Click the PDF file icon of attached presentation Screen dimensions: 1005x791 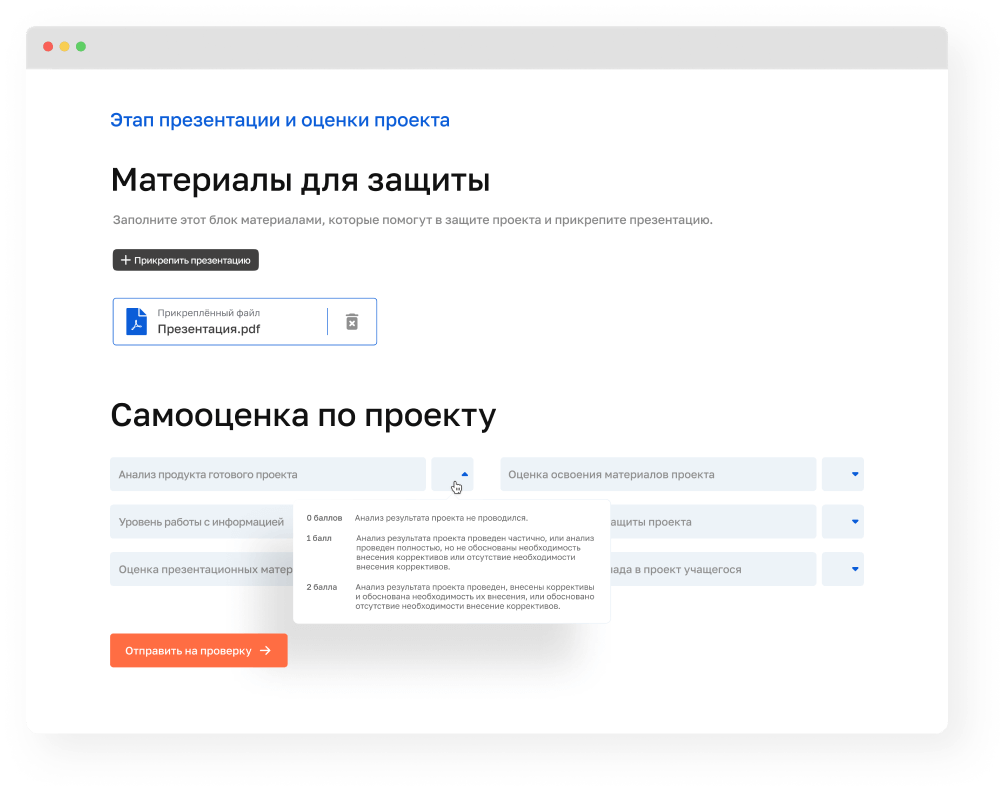(136, 321)
